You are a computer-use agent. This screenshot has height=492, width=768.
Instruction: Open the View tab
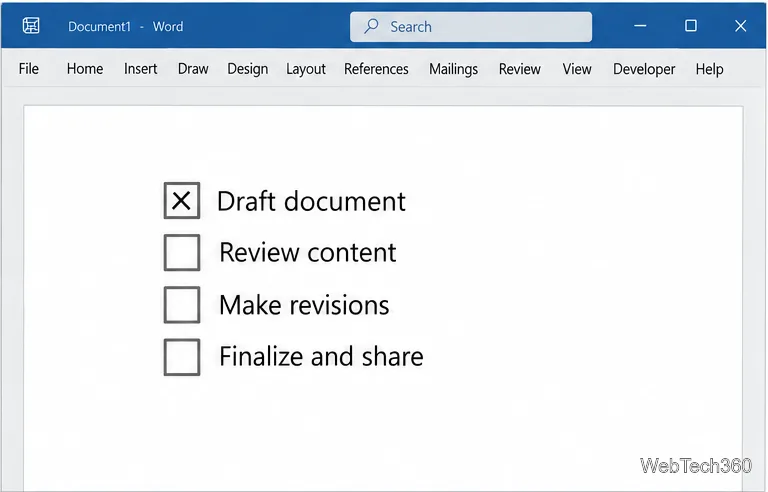pyautogui.click(x=577, y=69)
